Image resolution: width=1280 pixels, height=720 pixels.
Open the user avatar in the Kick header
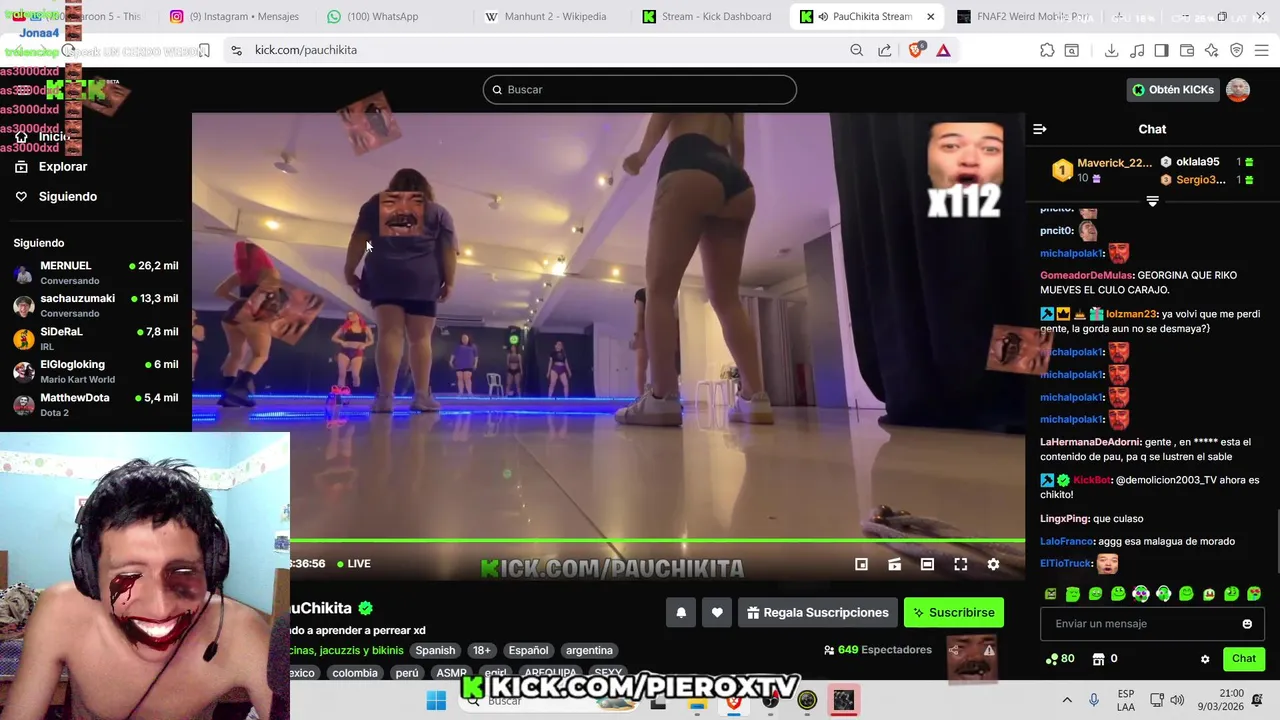pyautogui.click(x=1238, y=90)
